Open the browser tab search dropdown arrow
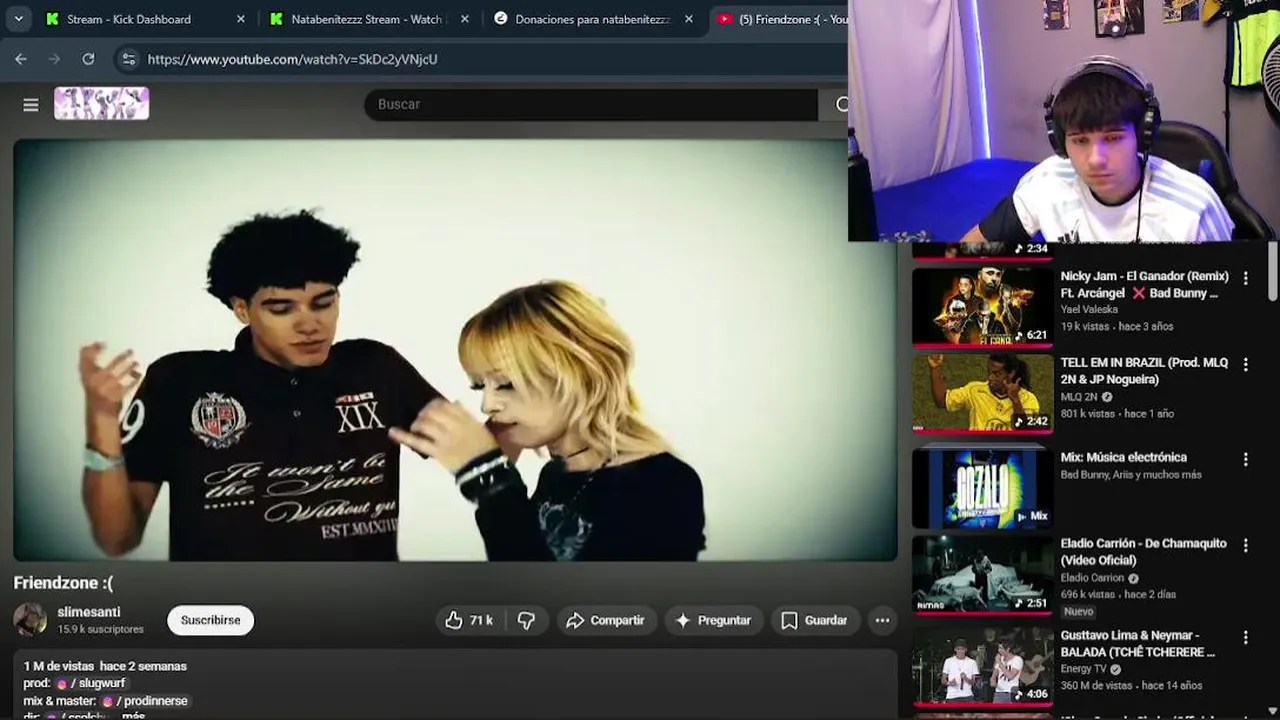This screenshot has width=1280, height=720. (x=18, y=19)
